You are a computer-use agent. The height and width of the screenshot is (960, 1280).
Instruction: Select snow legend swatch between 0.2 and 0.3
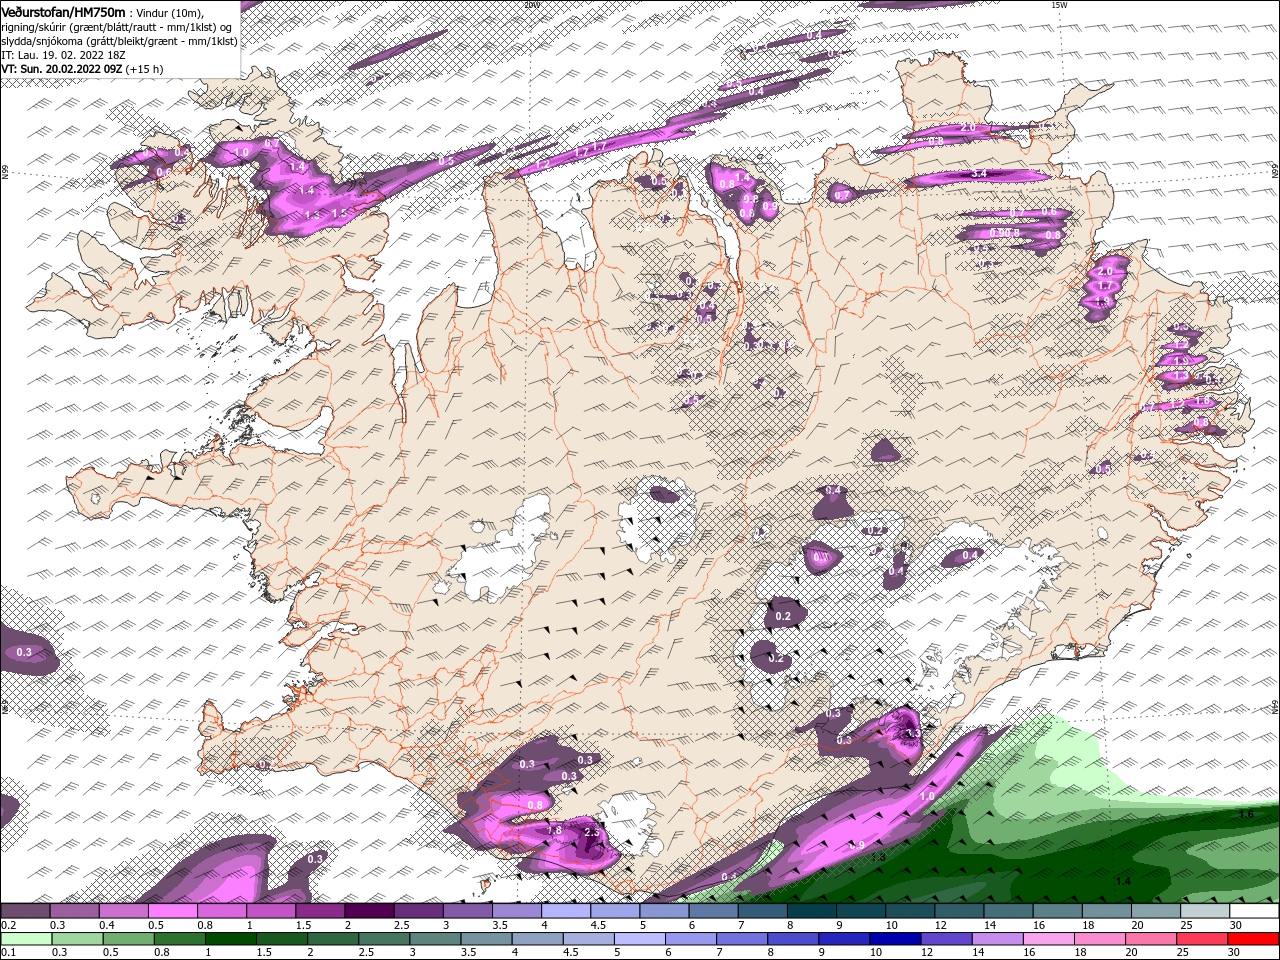[25, 911]
